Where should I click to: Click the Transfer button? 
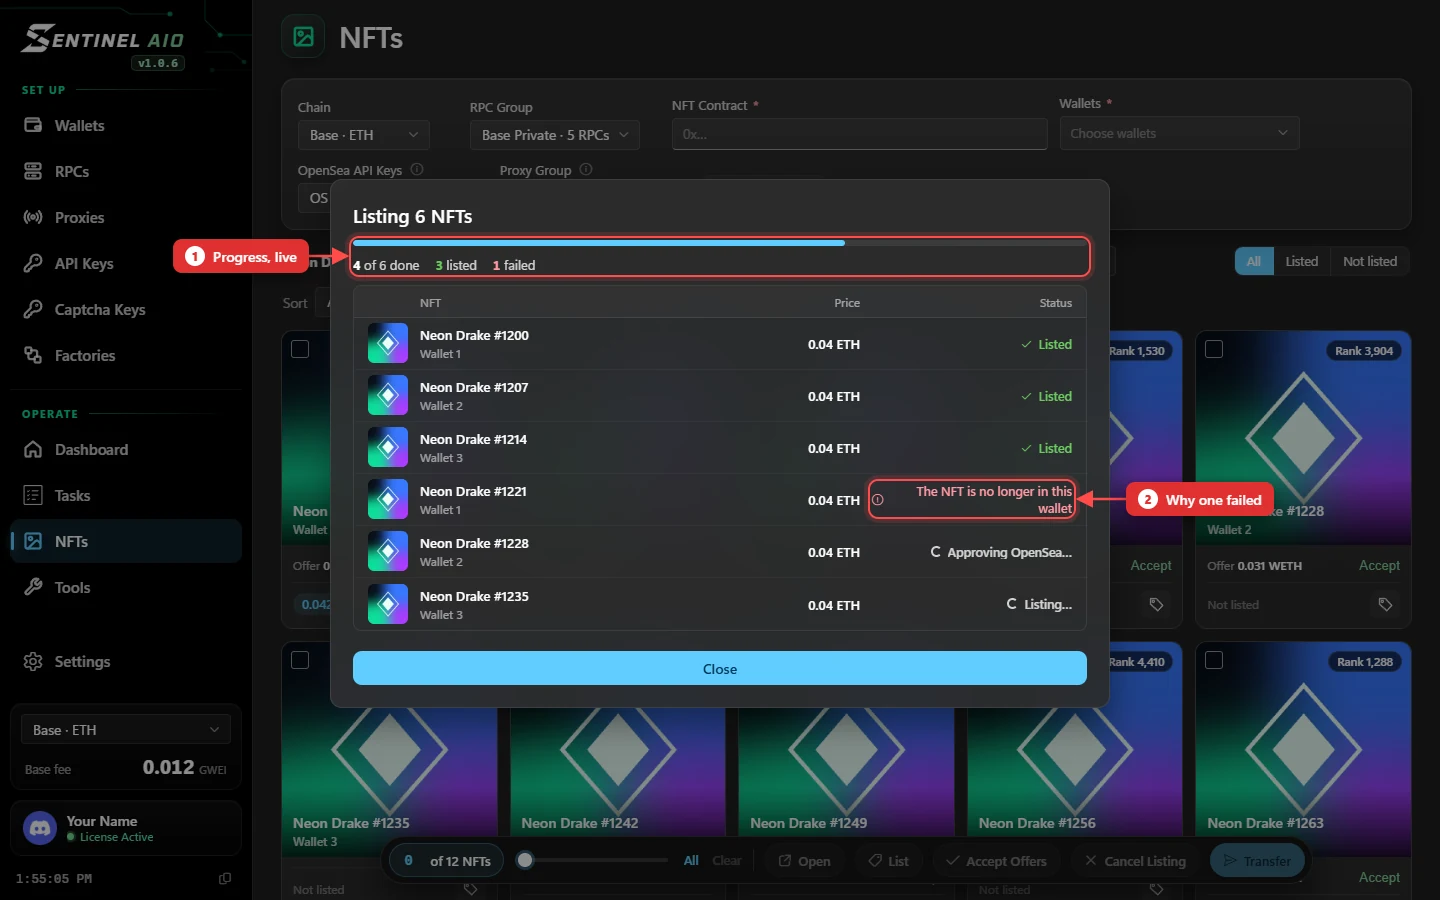pyautogui.click(x=1257, y=861)
